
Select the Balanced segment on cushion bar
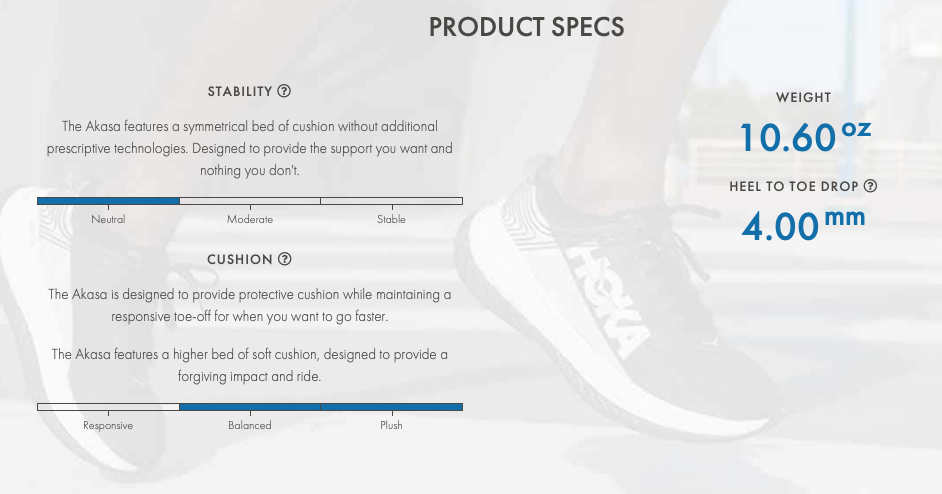point(250,407)
